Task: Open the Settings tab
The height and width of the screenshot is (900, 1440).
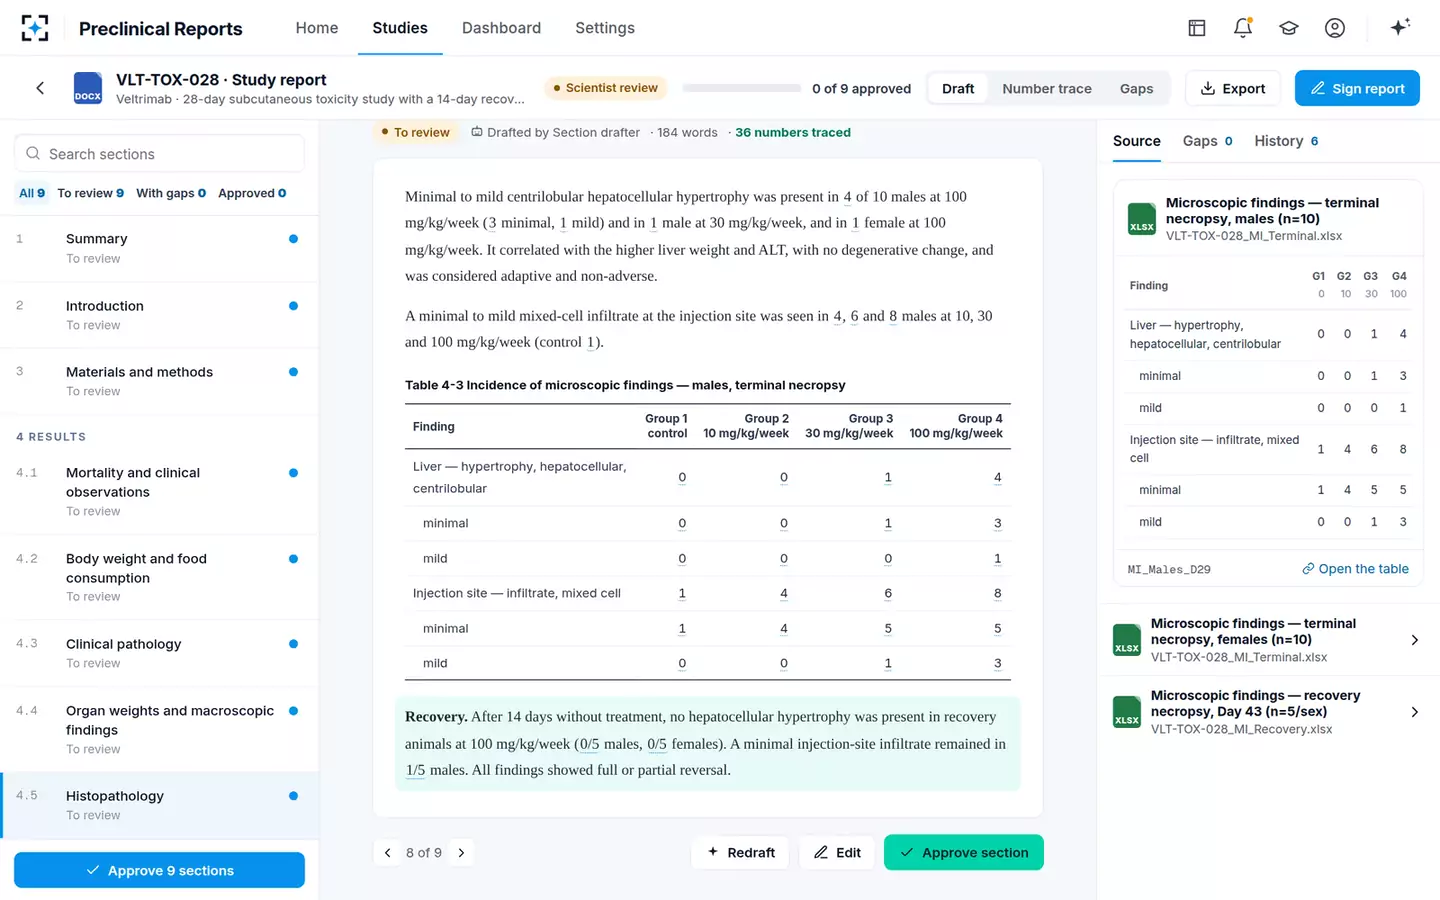Action: [x=605, y=28]
